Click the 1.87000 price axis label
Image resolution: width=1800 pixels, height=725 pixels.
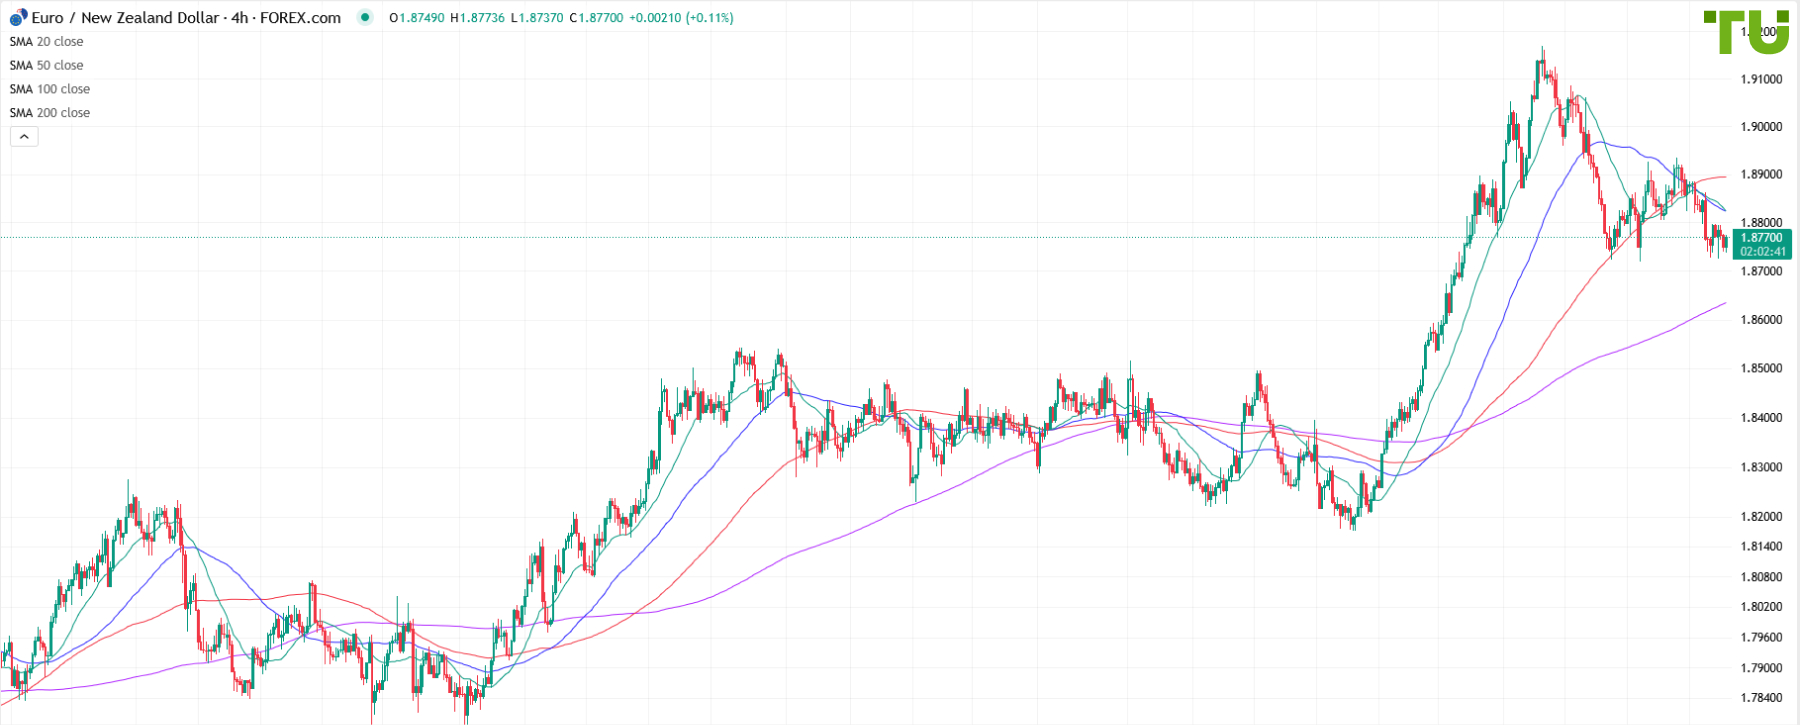pyautogui.click(x=1761, y=271)
